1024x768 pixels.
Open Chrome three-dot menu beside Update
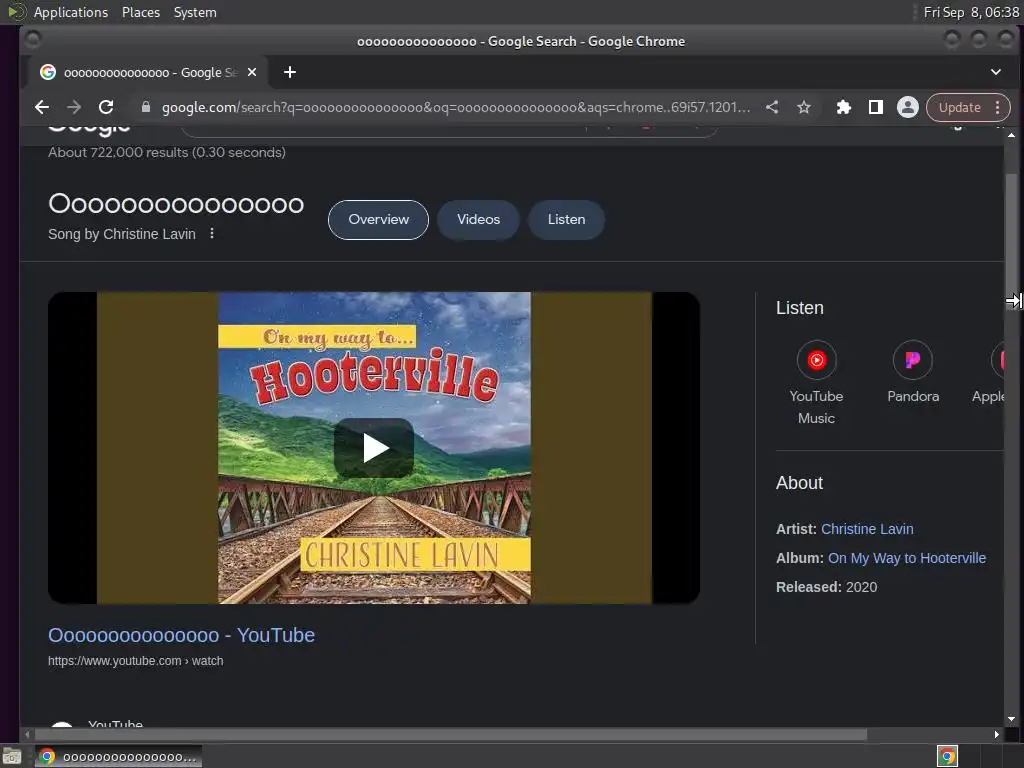click(997, 107)
